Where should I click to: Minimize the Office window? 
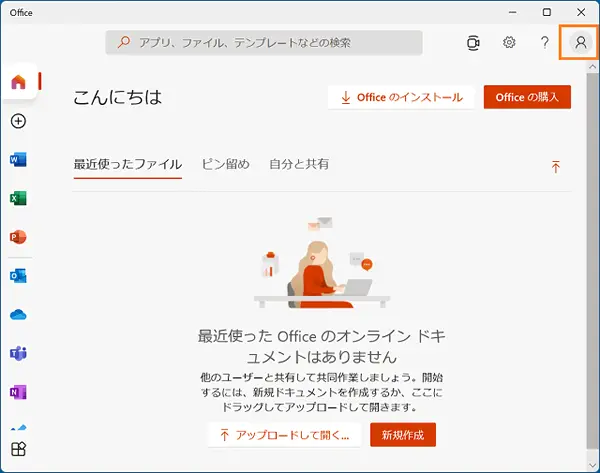(512, 12)
